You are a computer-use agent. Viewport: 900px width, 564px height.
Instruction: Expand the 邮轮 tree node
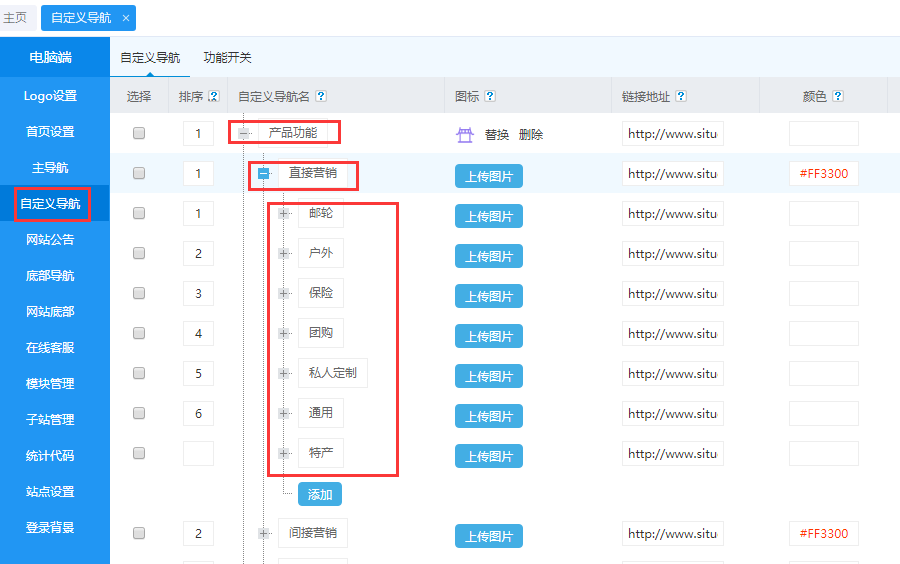284,213
